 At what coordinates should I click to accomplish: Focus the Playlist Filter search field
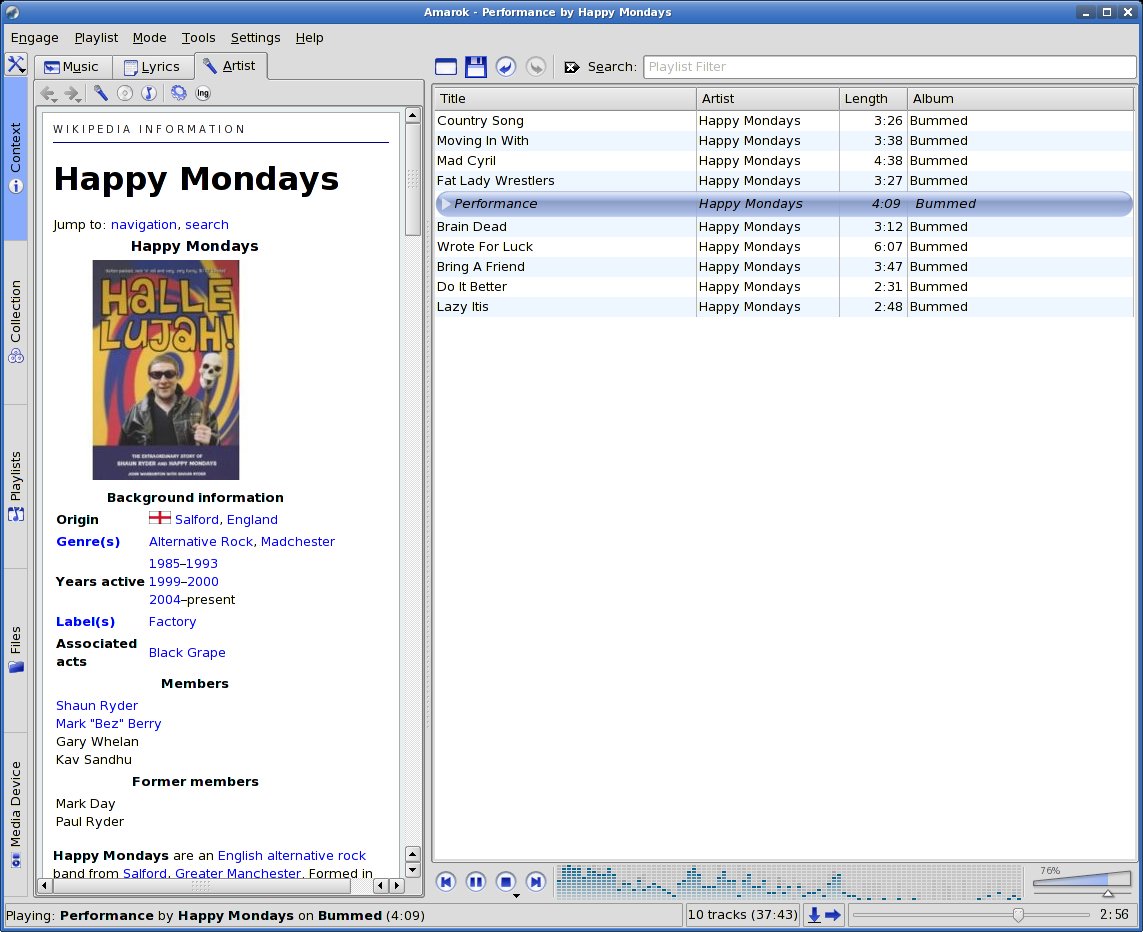tap(889, 67)
